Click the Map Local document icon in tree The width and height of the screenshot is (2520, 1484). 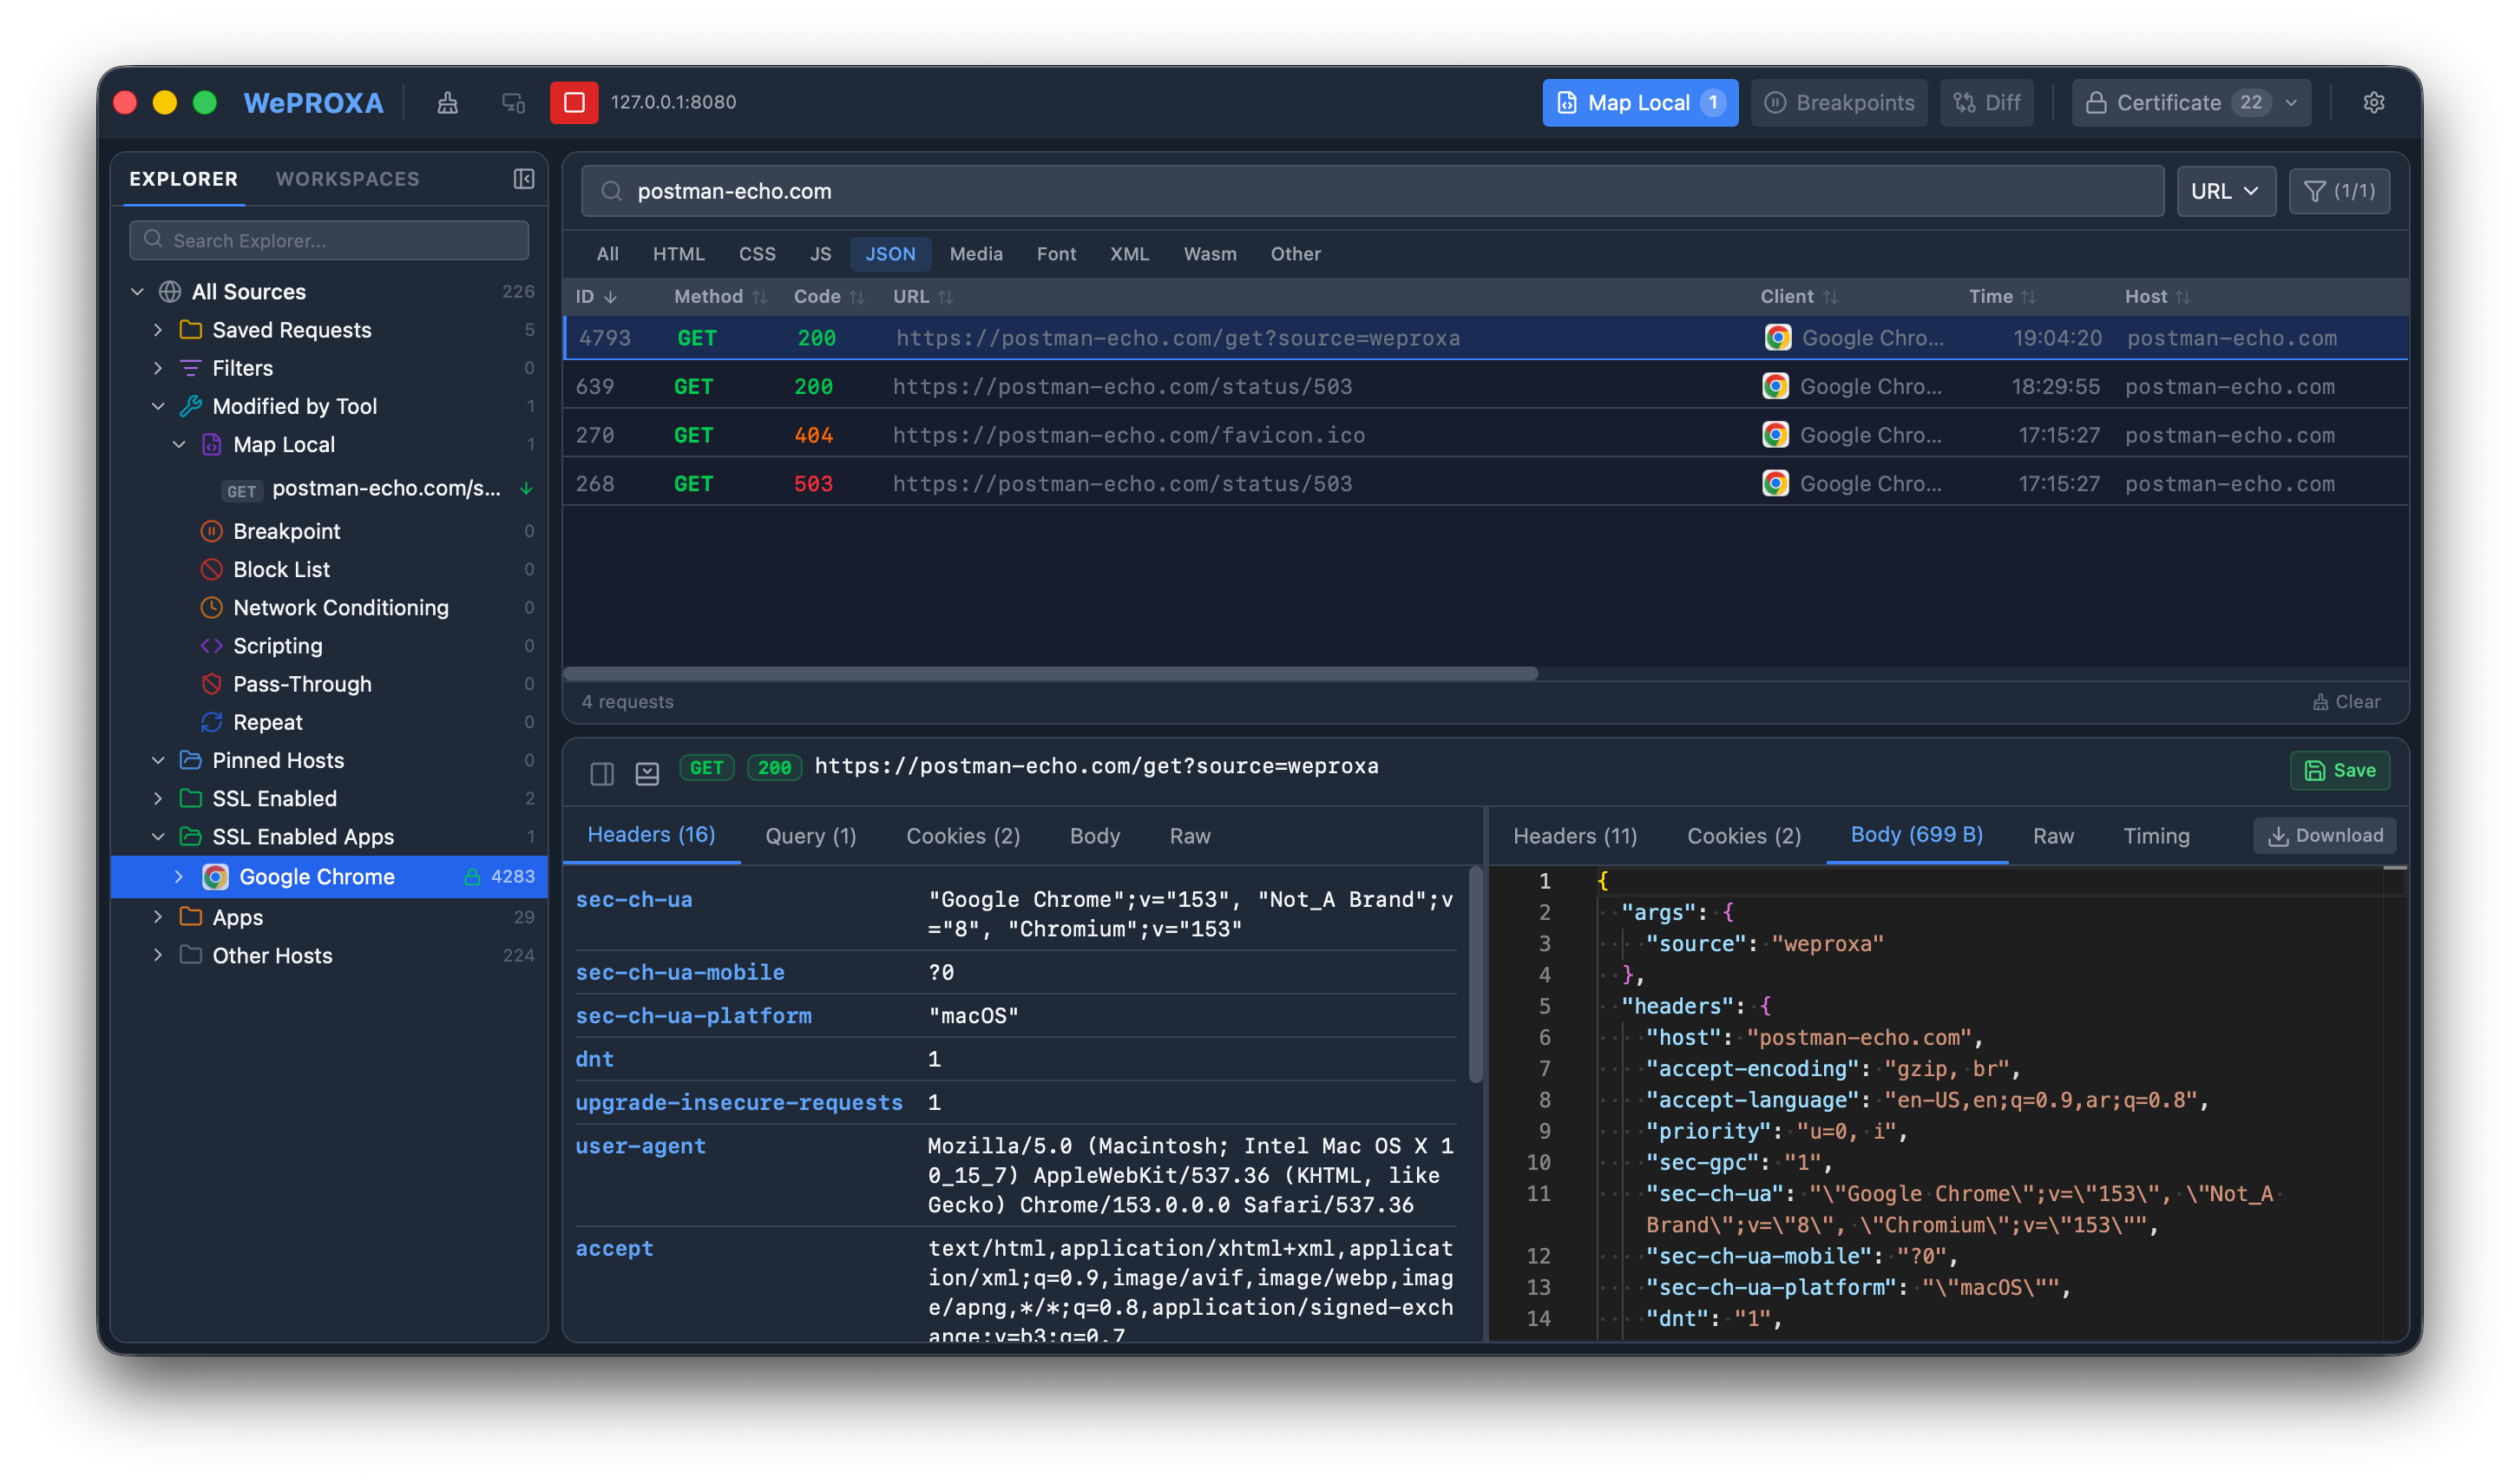[211, 444]
